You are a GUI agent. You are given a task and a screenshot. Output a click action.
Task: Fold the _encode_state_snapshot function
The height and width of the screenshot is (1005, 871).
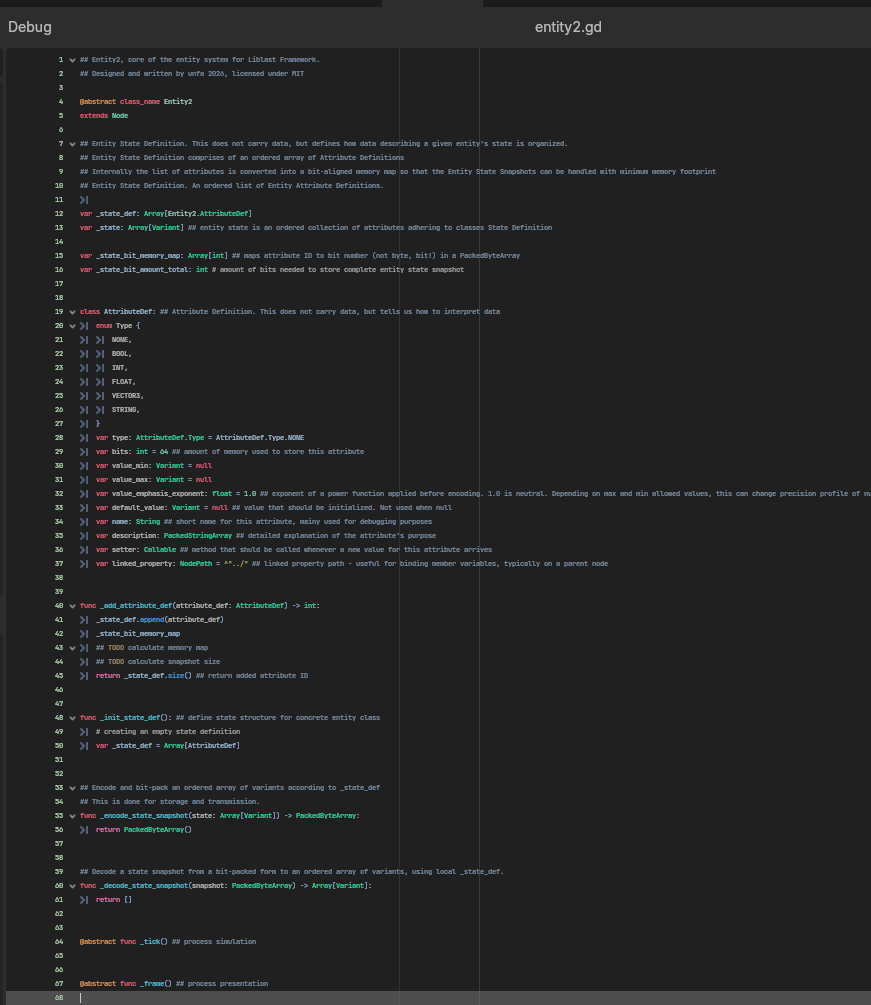click(72, 817)
